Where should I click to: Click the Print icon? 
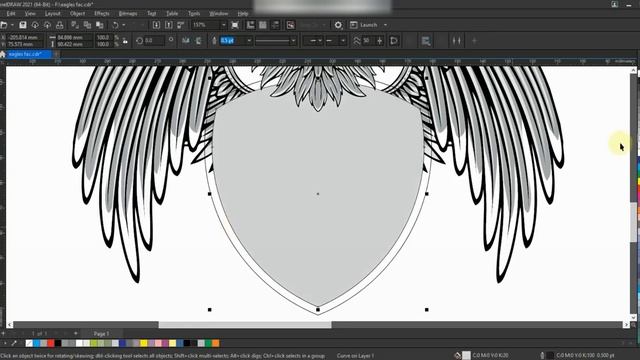click(x=60, y=25)
